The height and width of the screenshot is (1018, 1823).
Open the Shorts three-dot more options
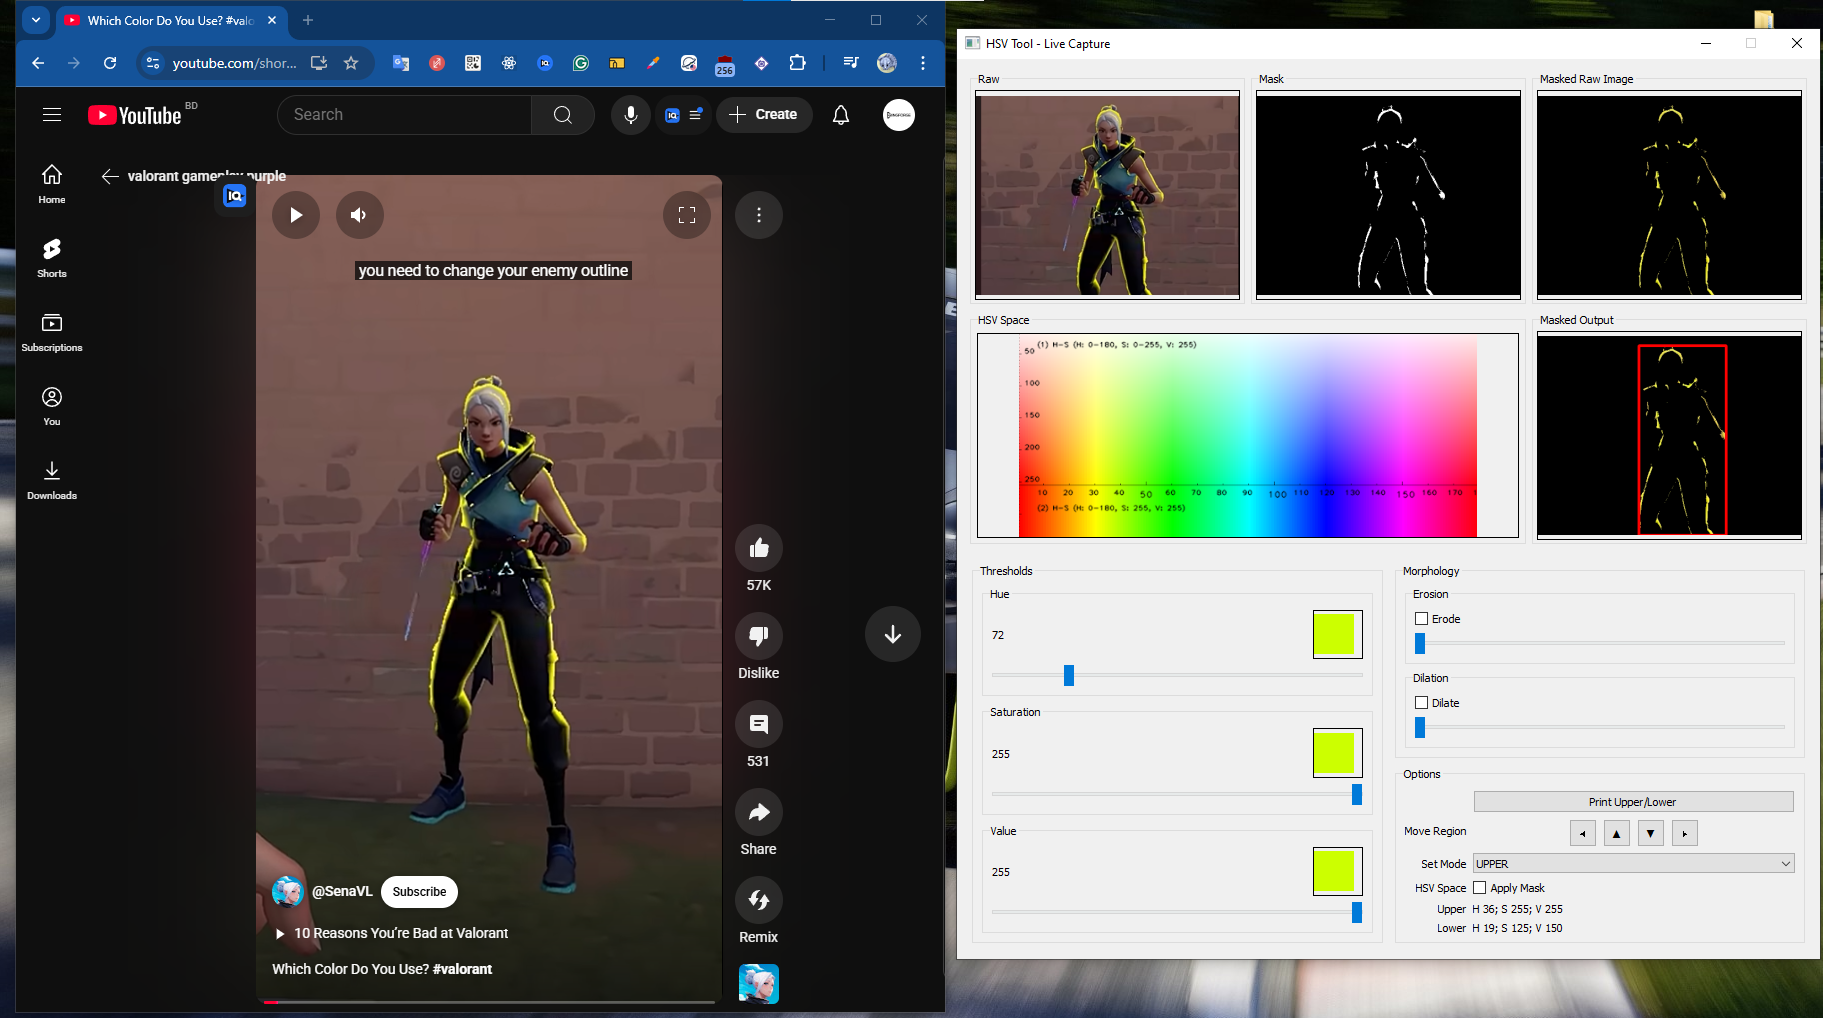[759, 215]
